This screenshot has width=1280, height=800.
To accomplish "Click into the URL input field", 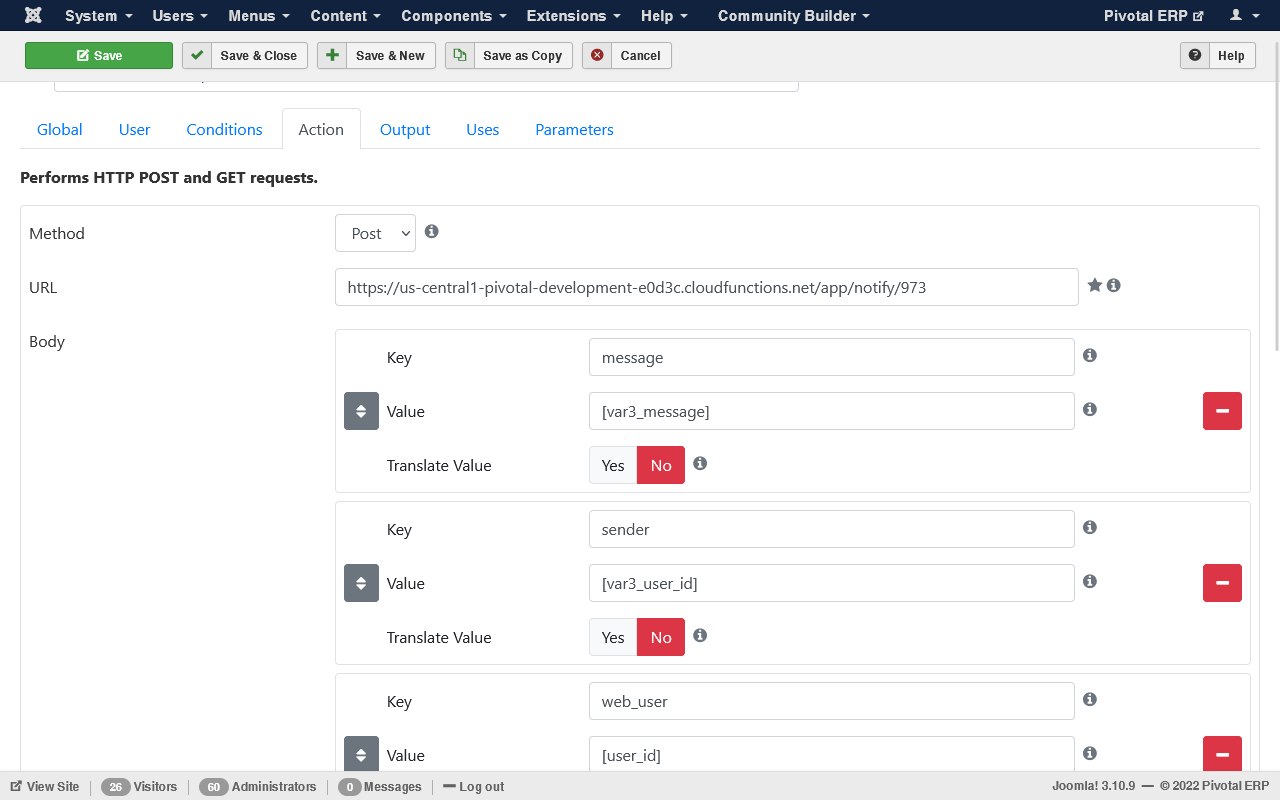I will coord(707,287).
